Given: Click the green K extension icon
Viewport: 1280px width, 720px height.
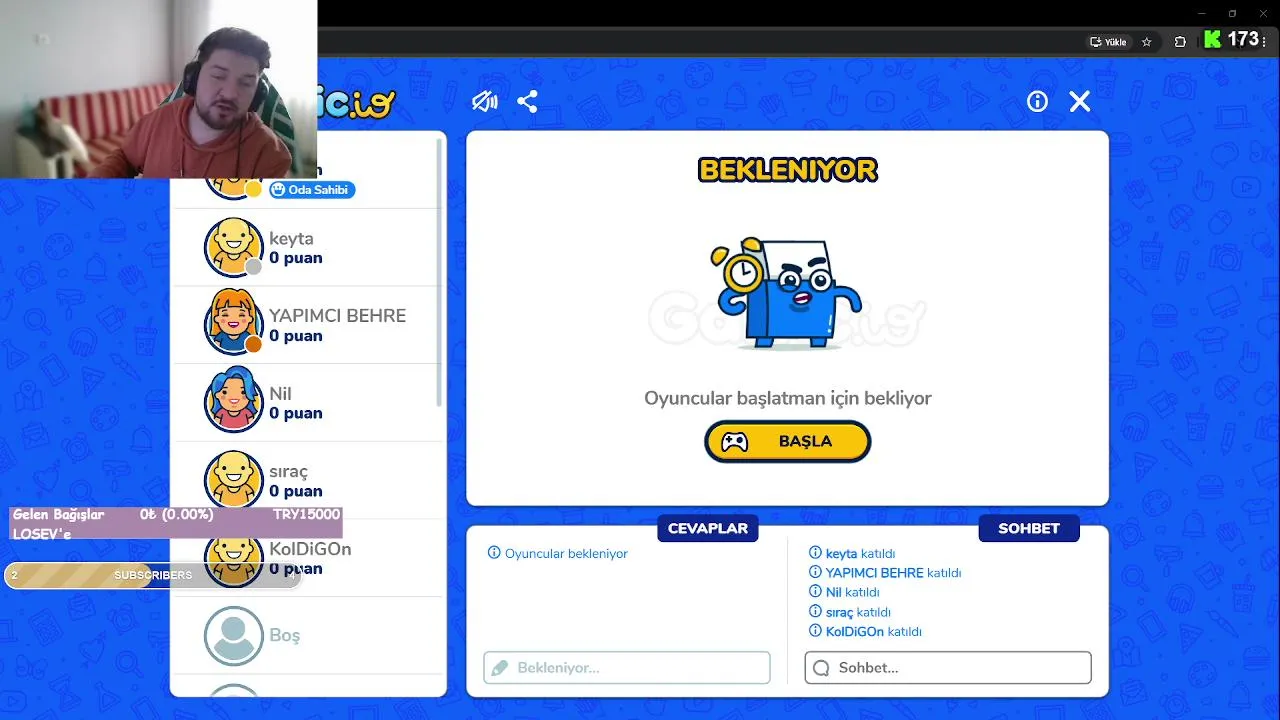Looking at the screenshot, I should (x=1212, y=39).
